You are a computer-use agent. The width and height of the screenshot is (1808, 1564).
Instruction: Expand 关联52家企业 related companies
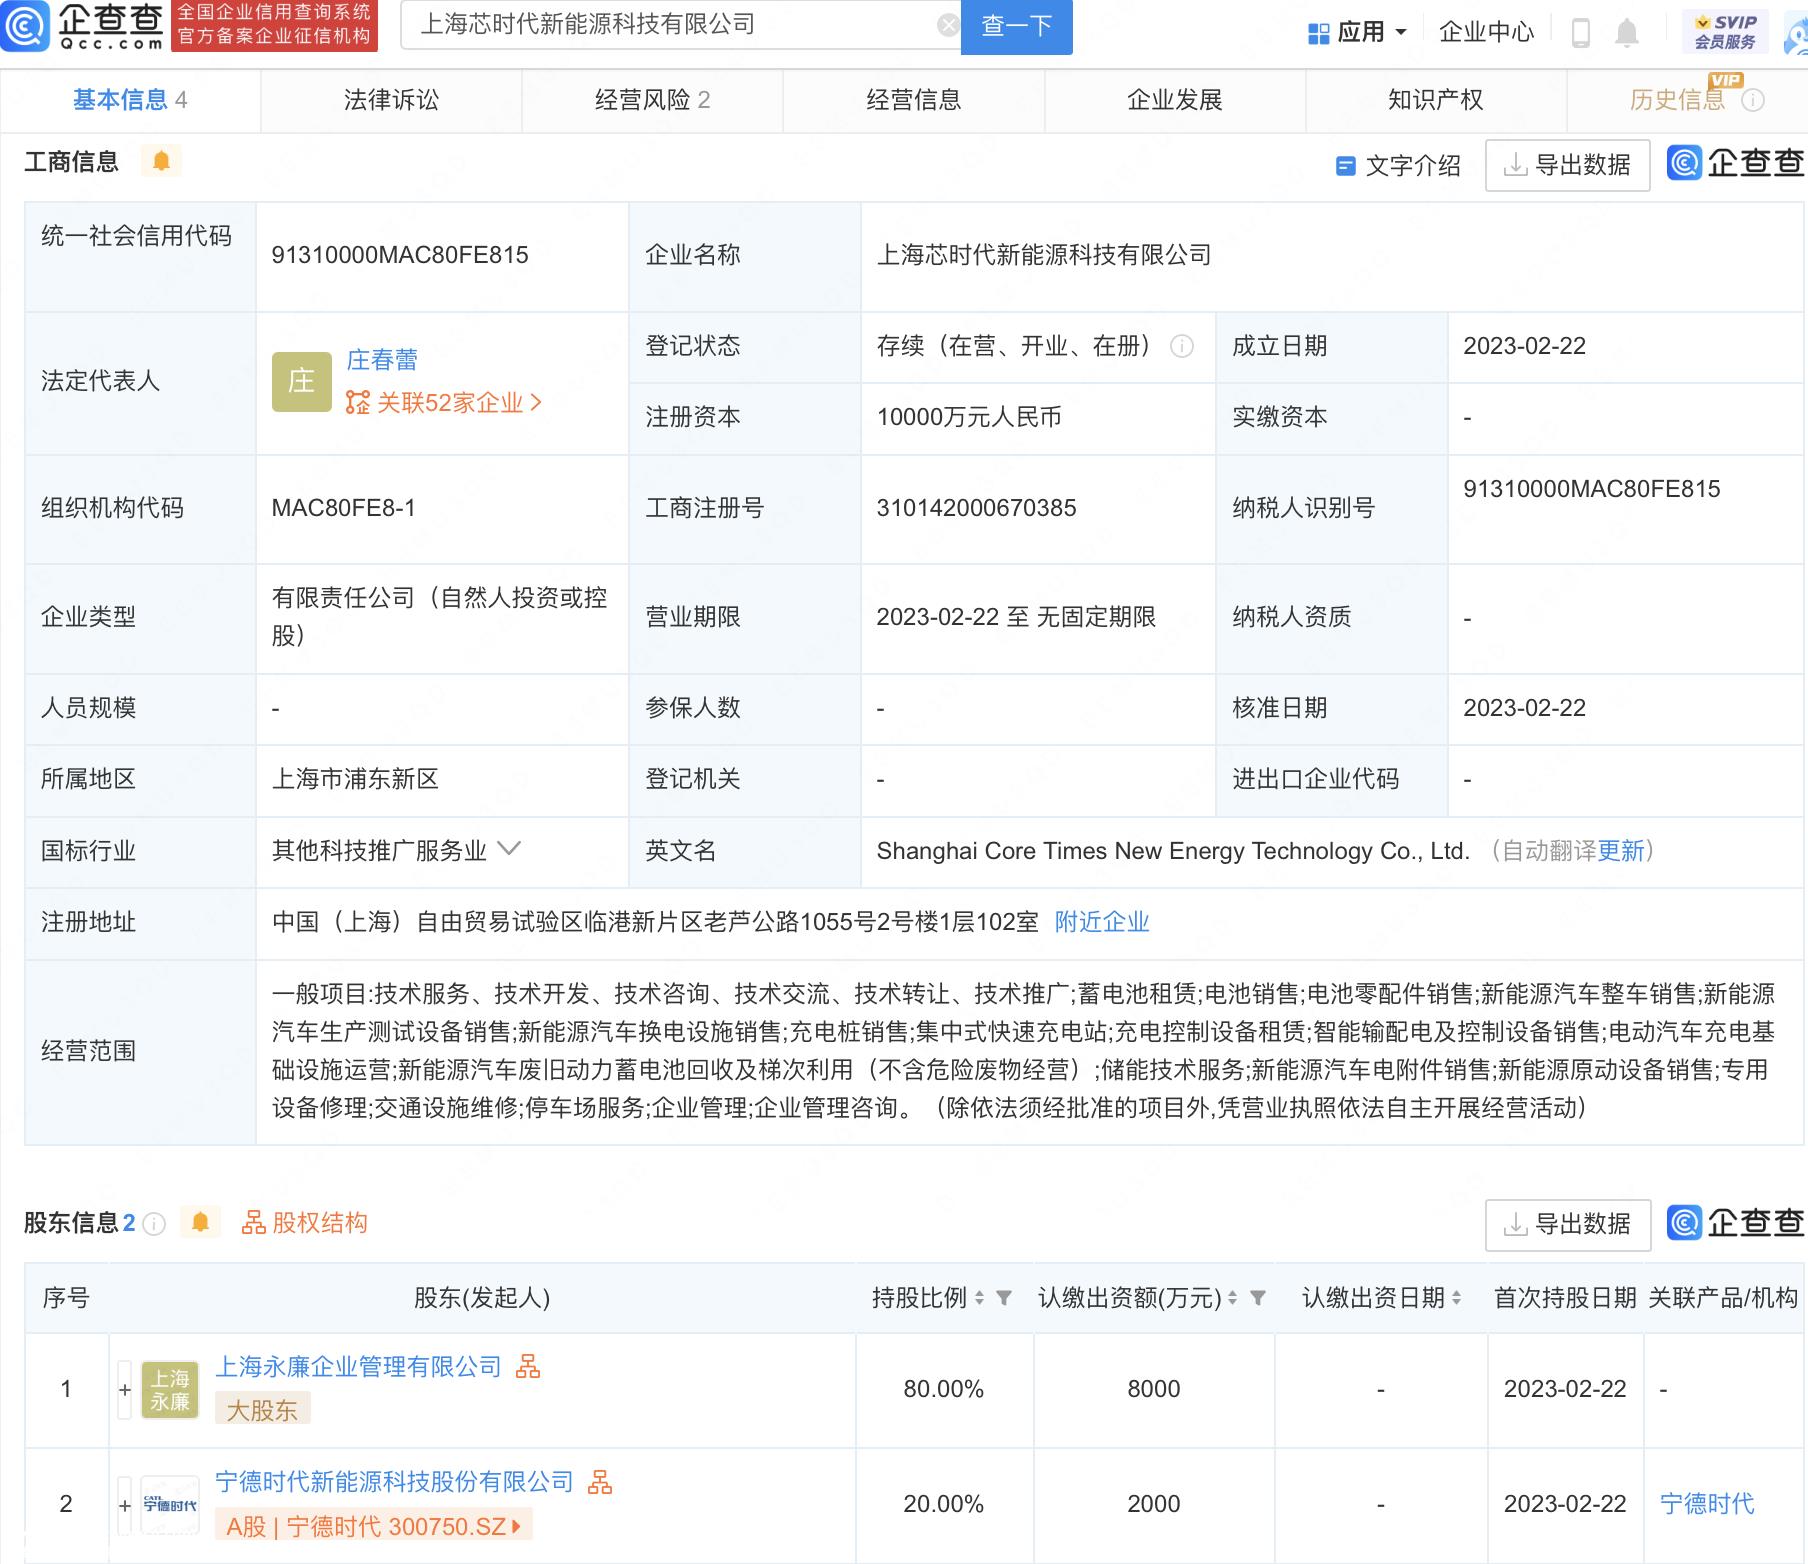tap(444, 403)
